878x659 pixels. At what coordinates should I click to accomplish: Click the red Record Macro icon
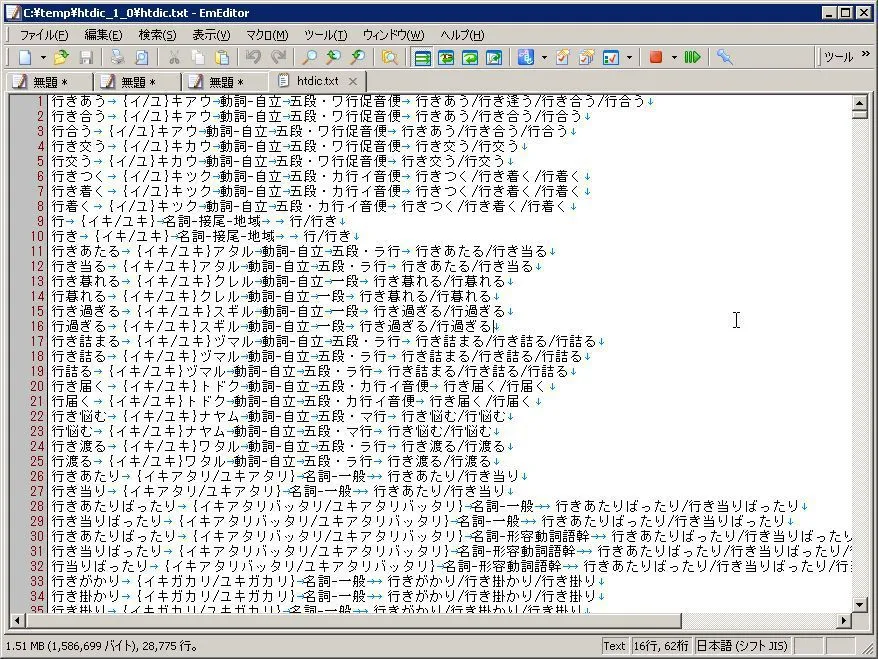coord(656,58)
